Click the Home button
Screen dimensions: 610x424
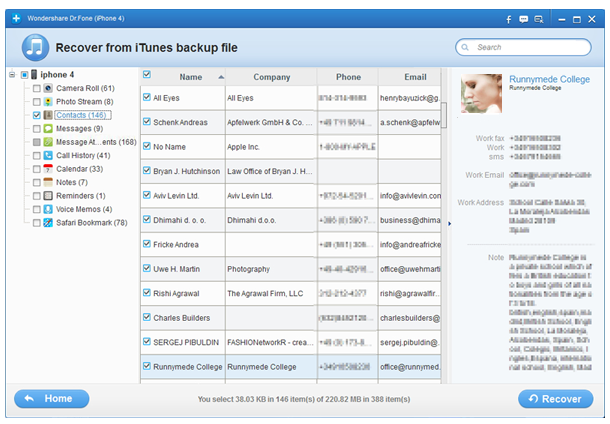click(x=52, y=399)
